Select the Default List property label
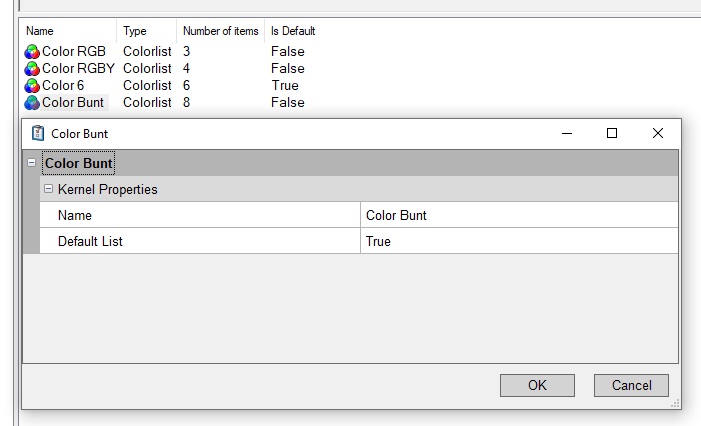 pyautogui.click(x=90, y=241)
